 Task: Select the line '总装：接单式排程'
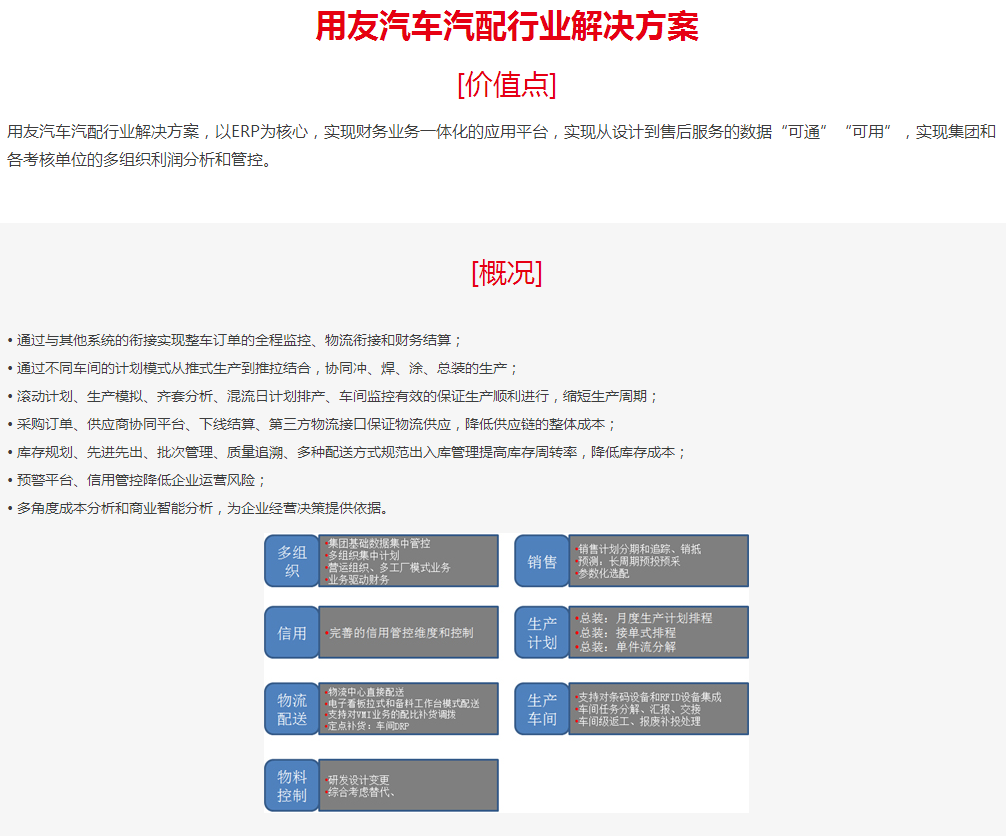626,633
